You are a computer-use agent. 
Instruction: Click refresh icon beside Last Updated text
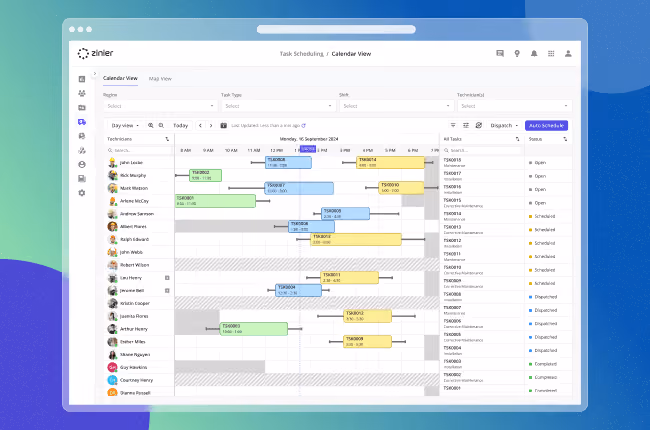[x=303, y=125]
